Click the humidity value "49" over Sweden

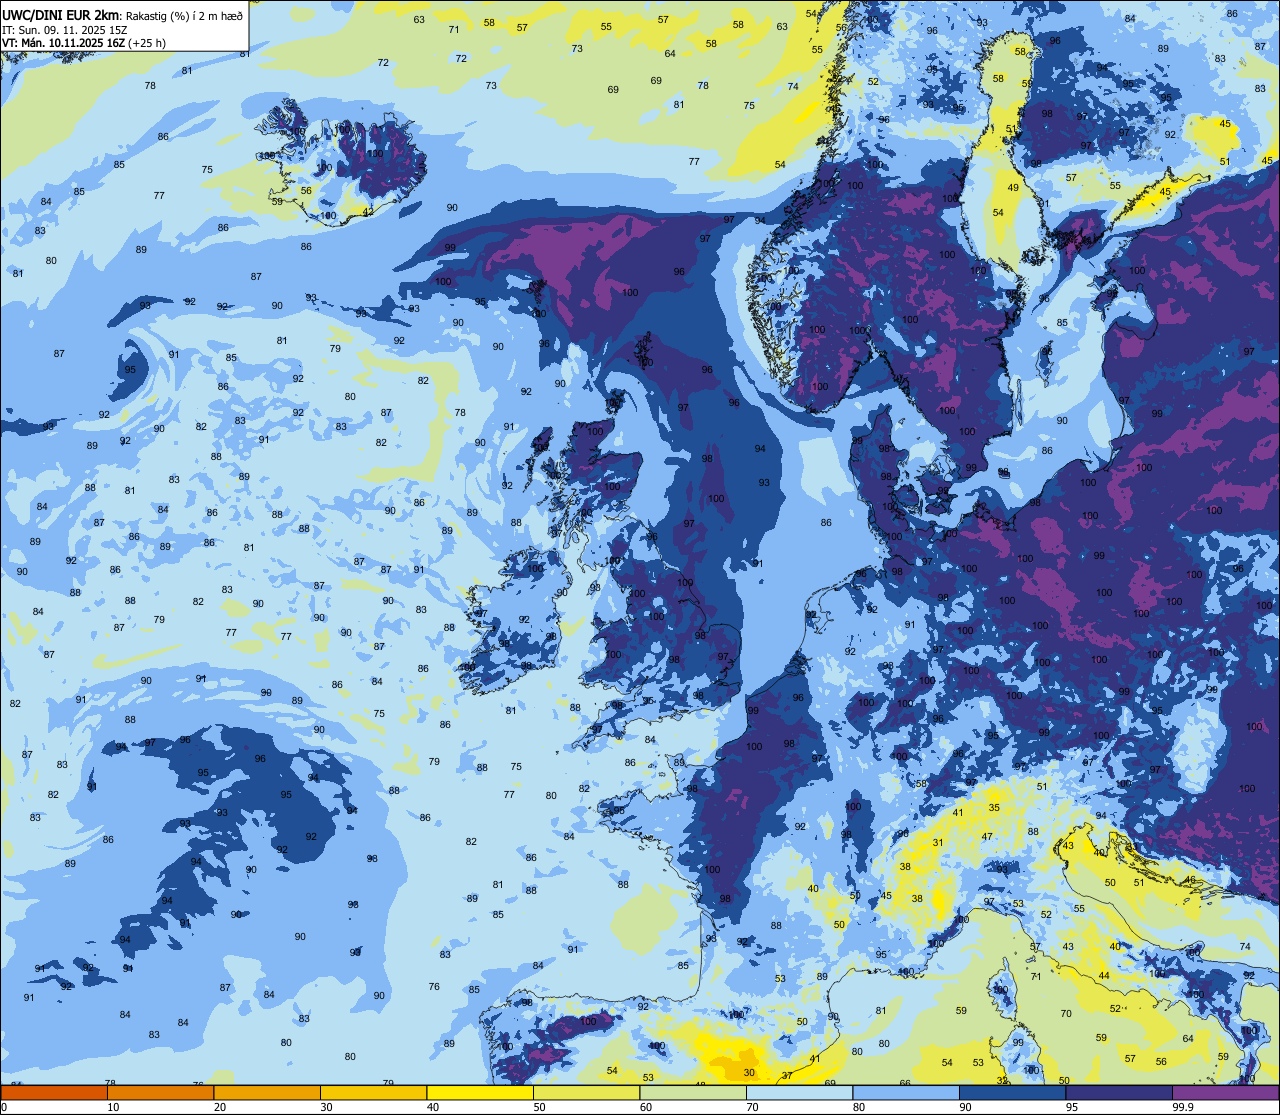click(1013, 187)
